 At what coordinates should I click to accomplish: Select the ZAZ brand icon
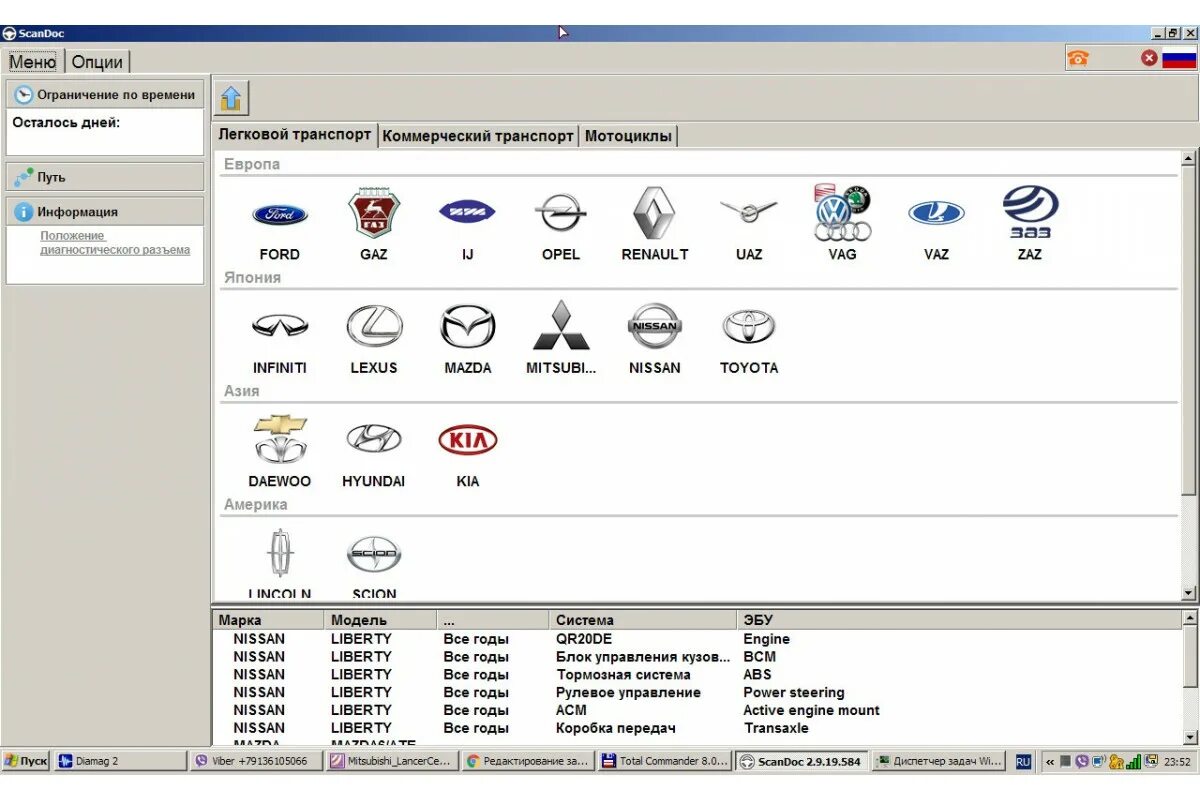(1030, 212)
